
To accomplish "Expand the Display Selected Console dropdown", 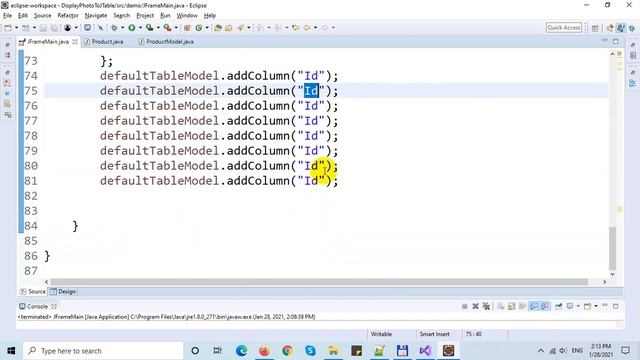I will pos(578,306).
